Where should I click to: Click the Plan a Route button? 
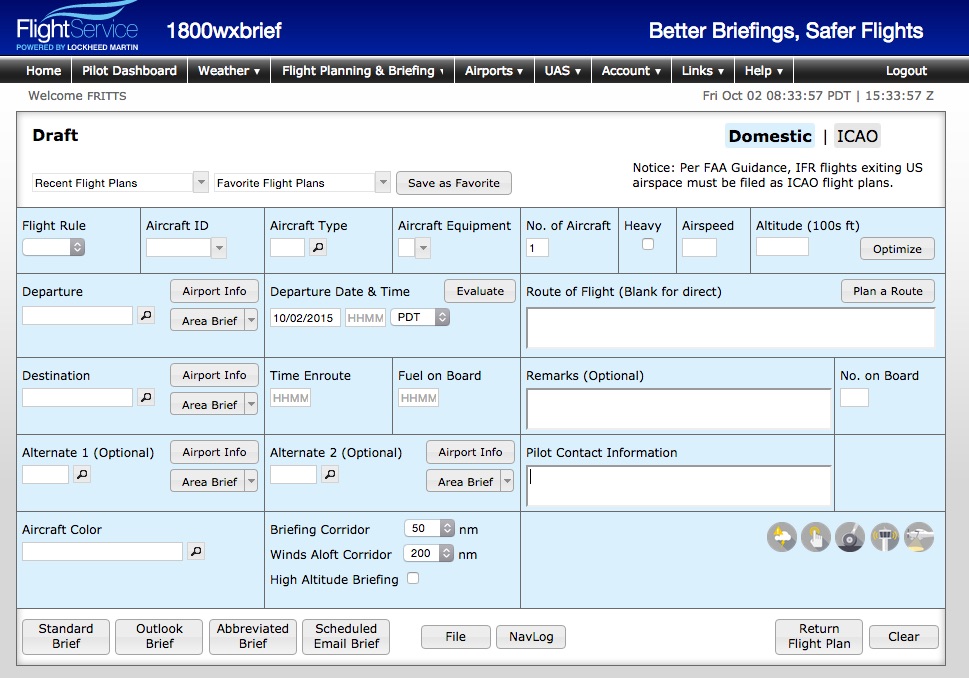(x=887, y=291)
